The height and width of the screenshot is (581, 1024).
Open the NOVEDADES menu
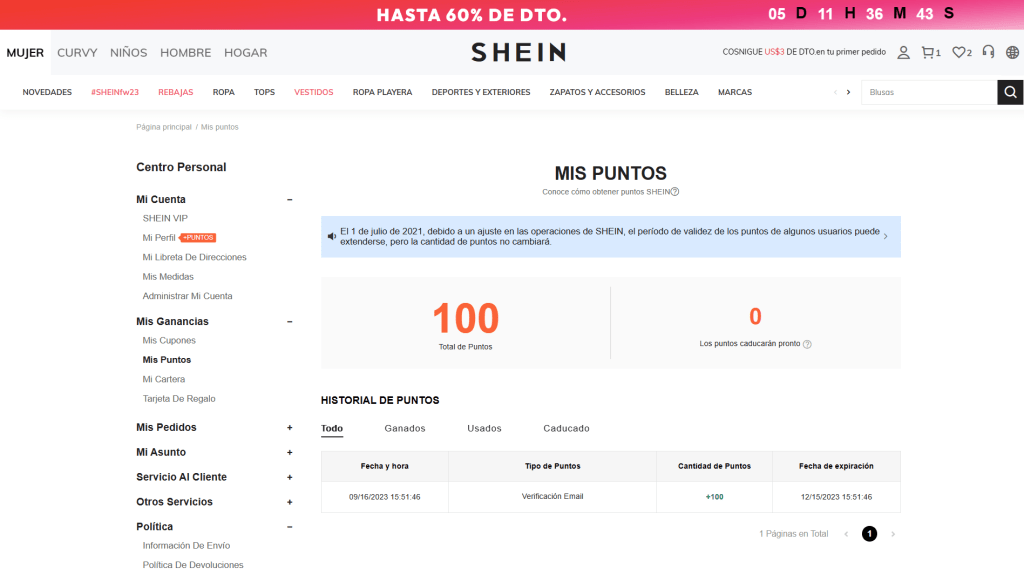[47, 92]
